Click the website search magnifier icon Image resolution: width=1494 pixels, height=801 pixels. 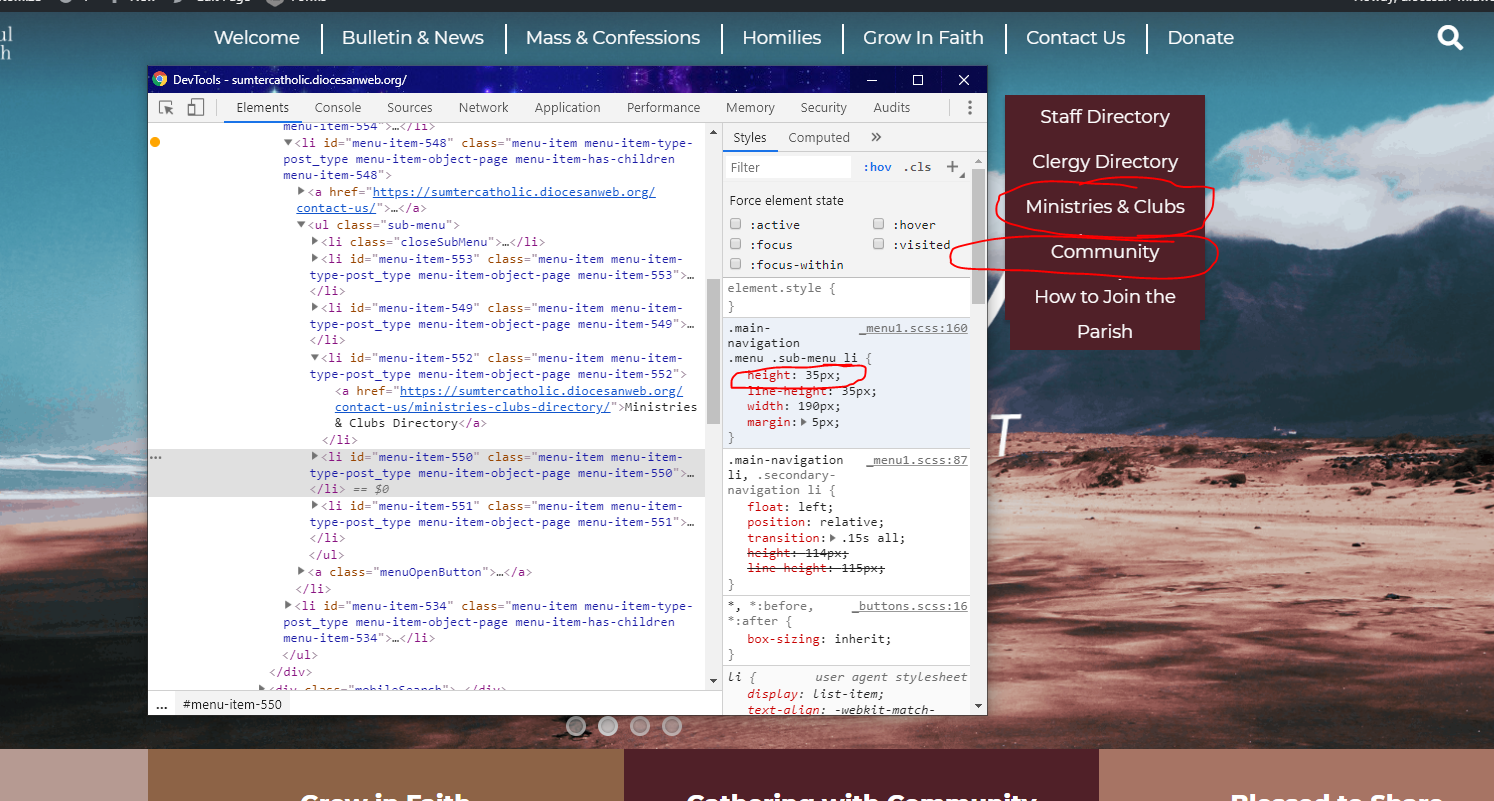1450,38
